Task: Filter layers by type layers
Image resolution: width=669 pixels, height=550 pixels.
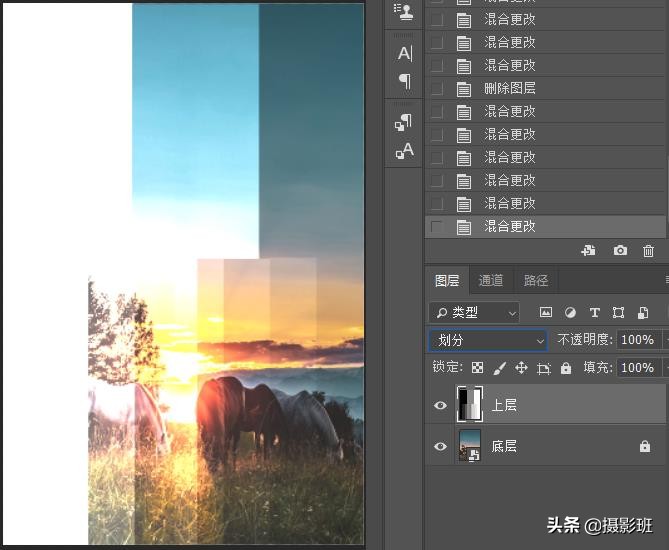Action: (x=594, y=313)
